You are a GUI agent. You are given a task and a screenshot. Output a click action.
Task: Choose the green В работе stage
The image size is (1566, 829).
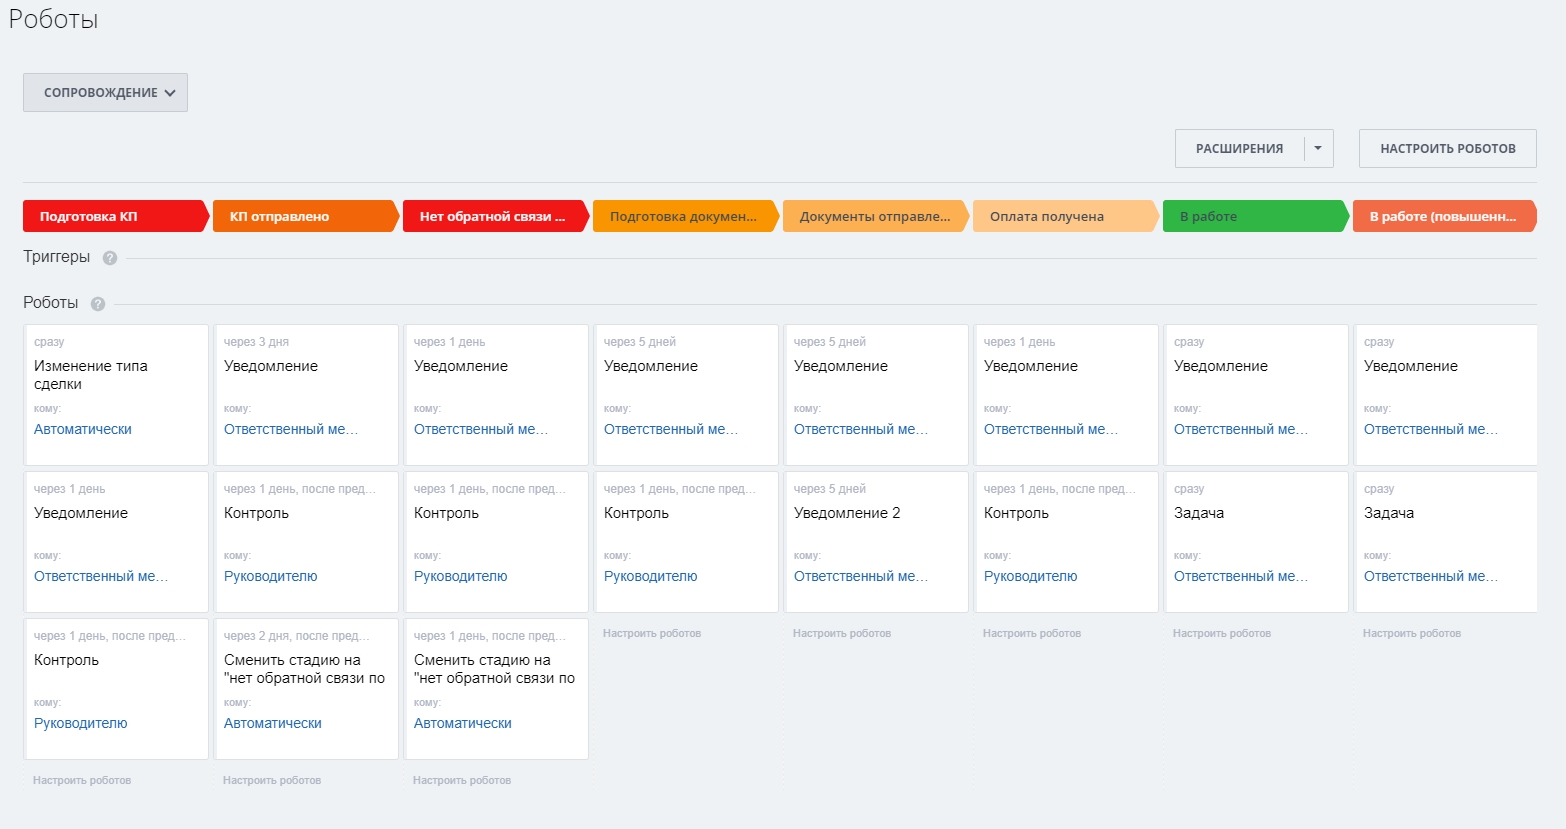(1254, 217)
